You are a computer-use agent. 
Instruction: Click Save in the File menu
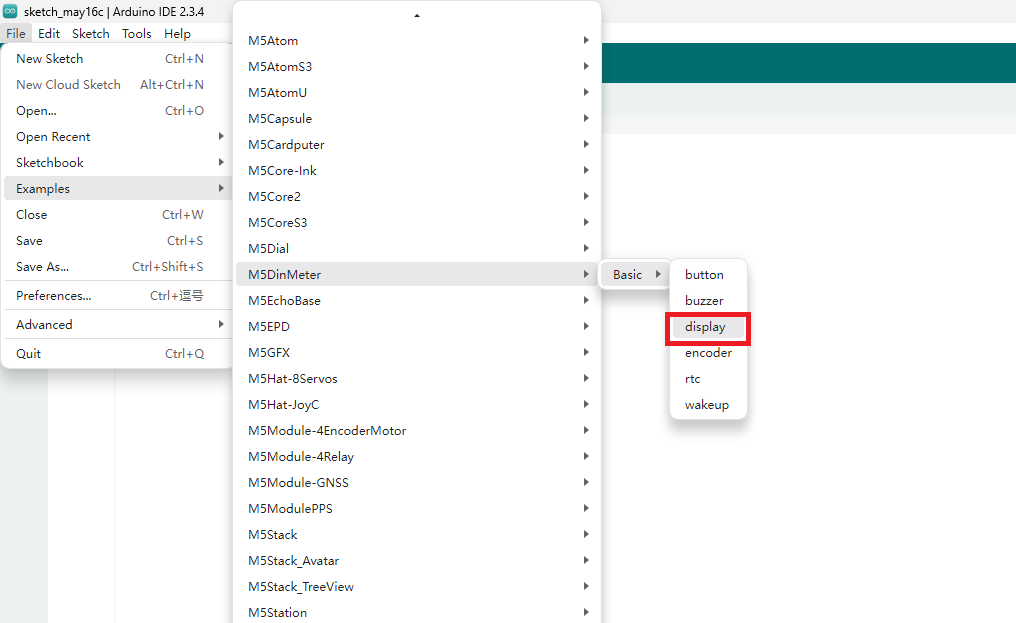coord(117,240)
